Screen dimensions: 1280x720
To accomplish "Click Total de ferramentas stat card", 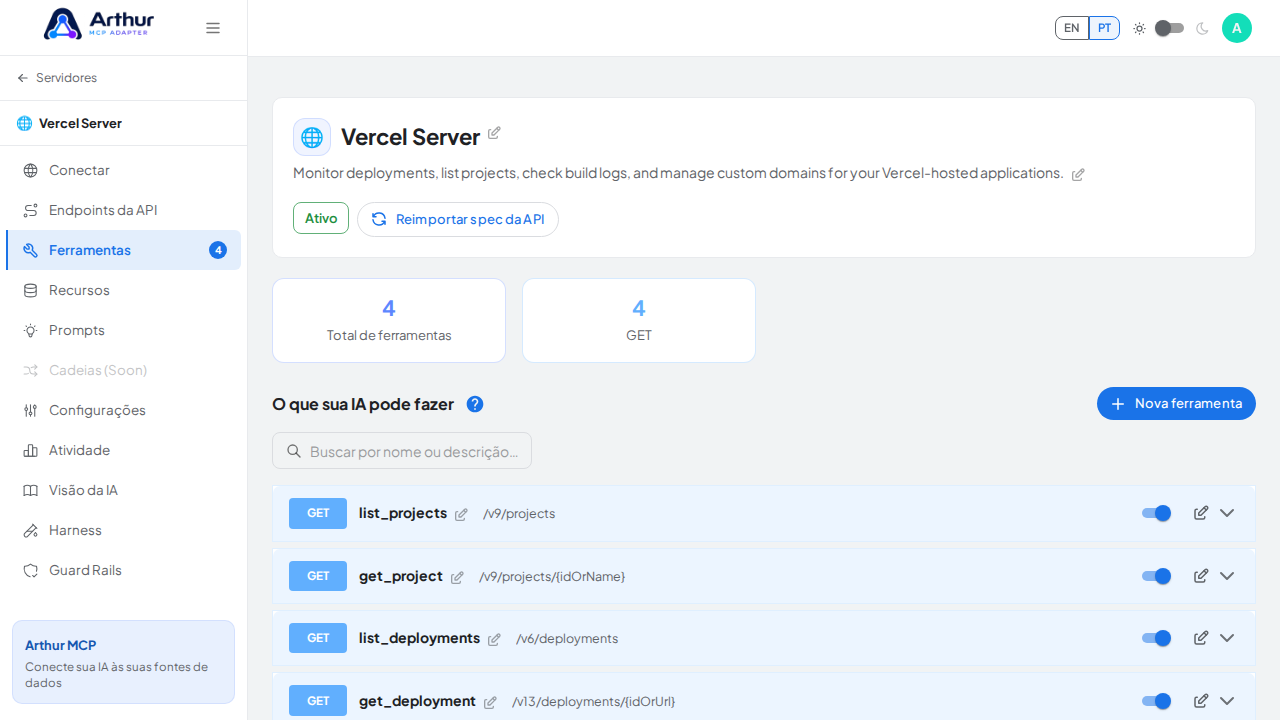I will (389, 320).
